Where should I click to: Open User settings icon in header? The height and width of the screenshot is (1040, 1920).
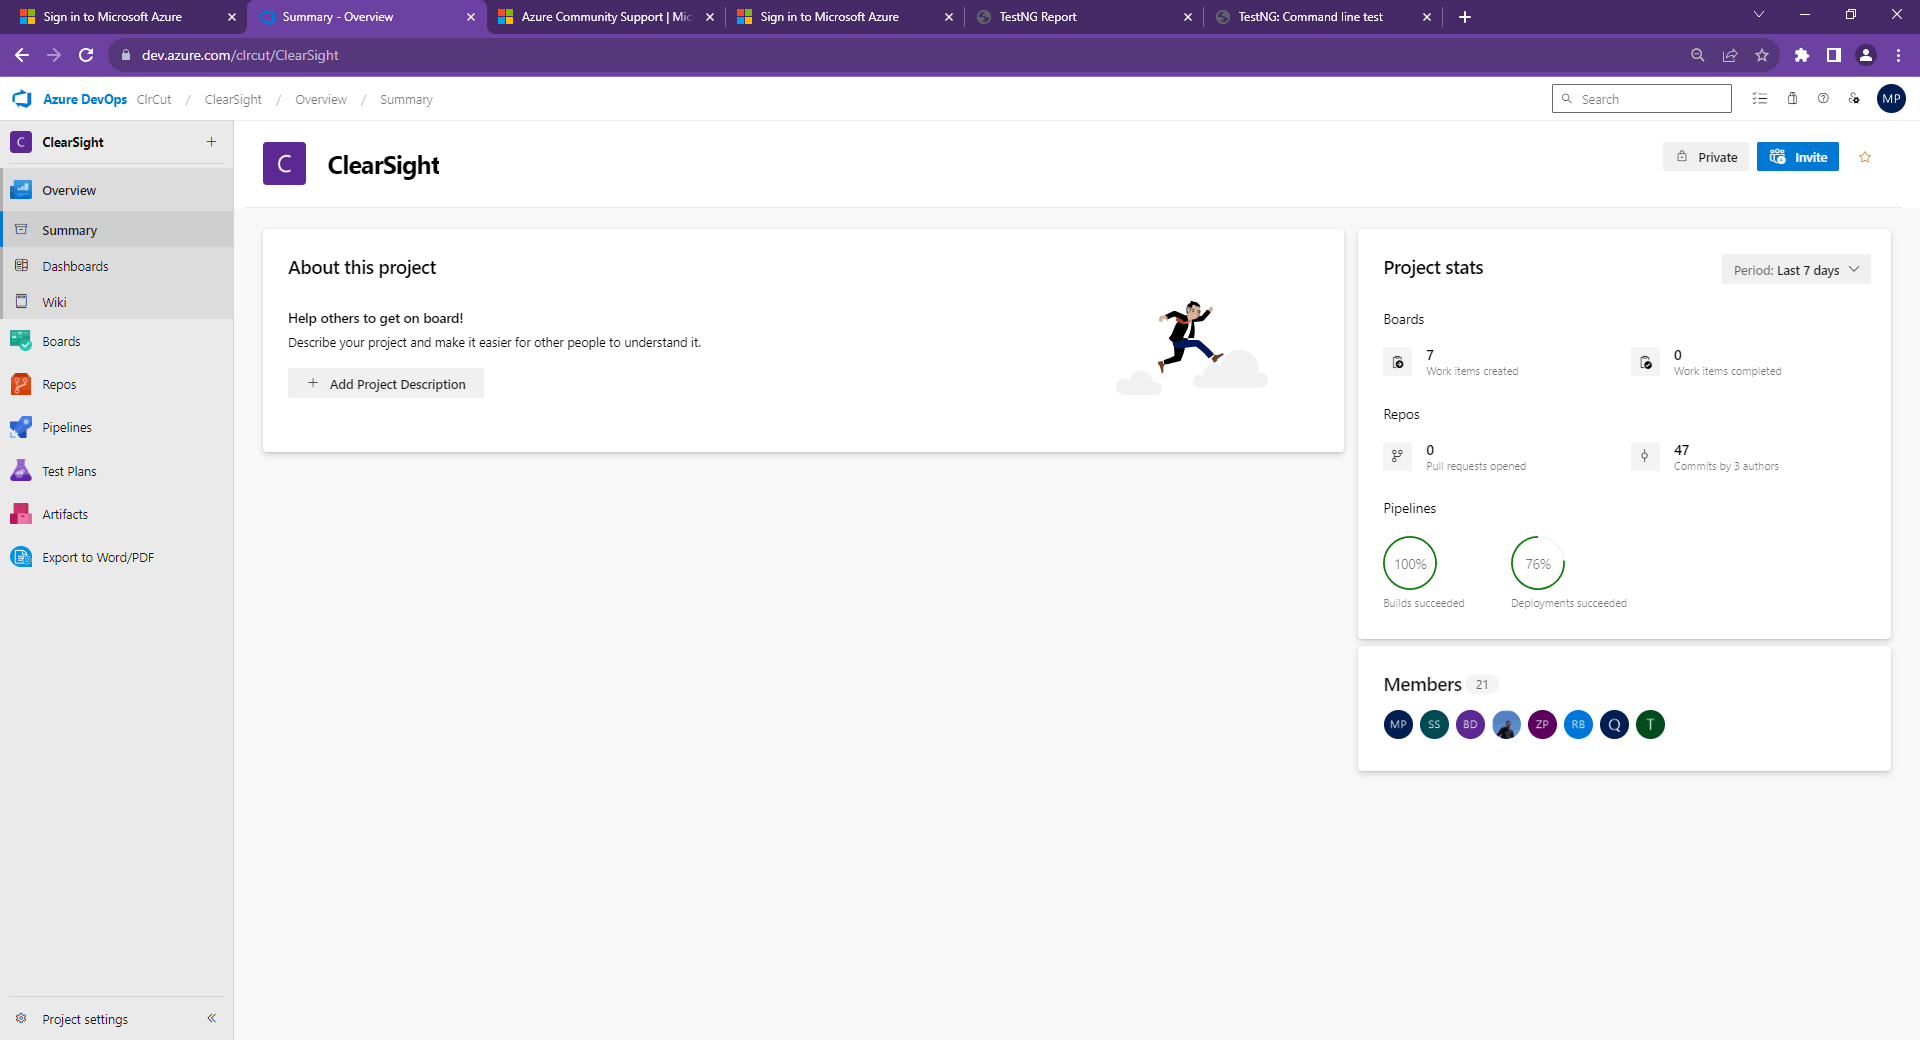1854,99
